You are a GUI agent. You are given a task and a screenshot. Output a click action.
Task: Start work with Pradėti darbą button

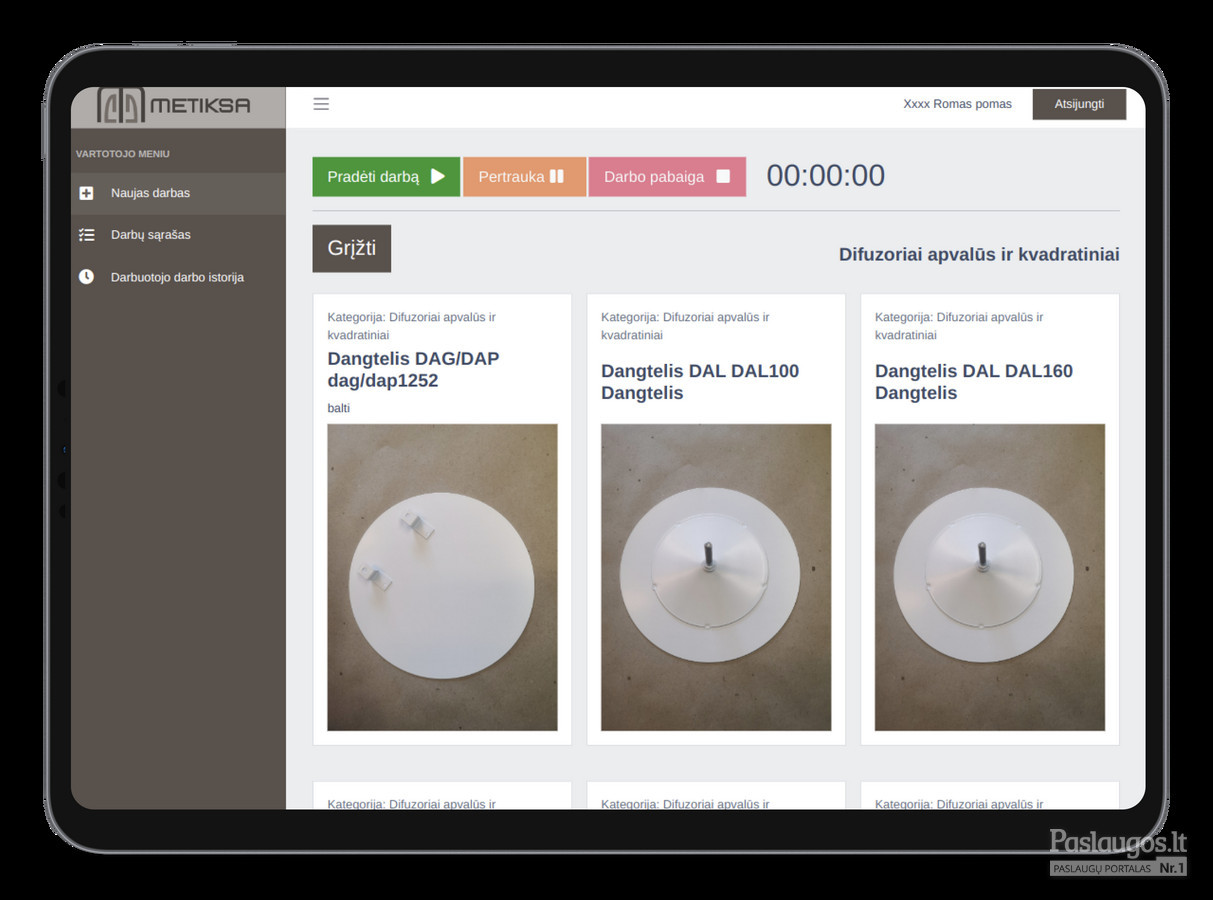click(x=386, y=177)
